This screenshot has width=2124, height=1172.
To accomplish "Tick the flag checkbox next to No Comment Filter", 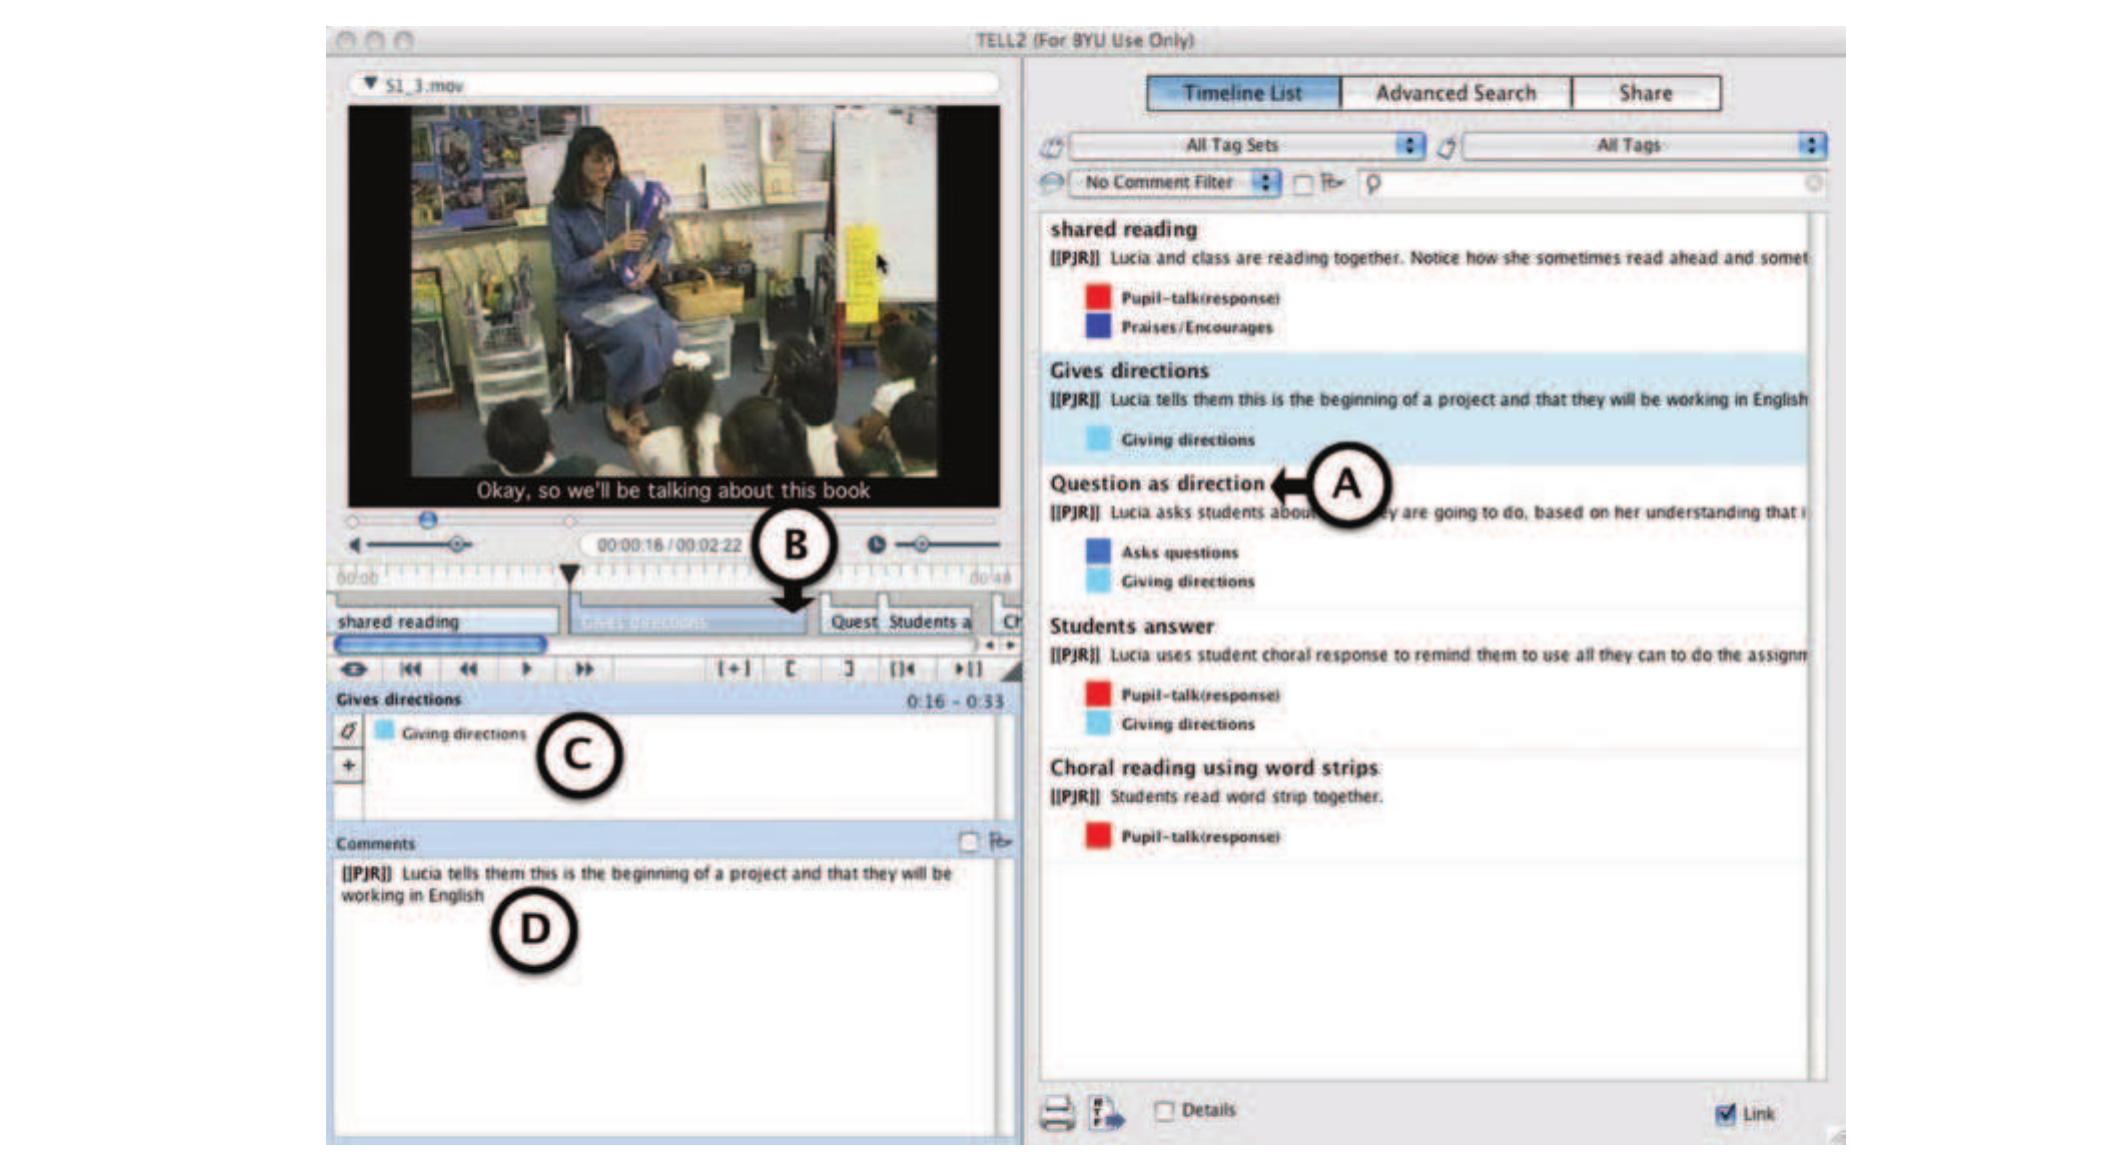I will [x=1303, y=184].
